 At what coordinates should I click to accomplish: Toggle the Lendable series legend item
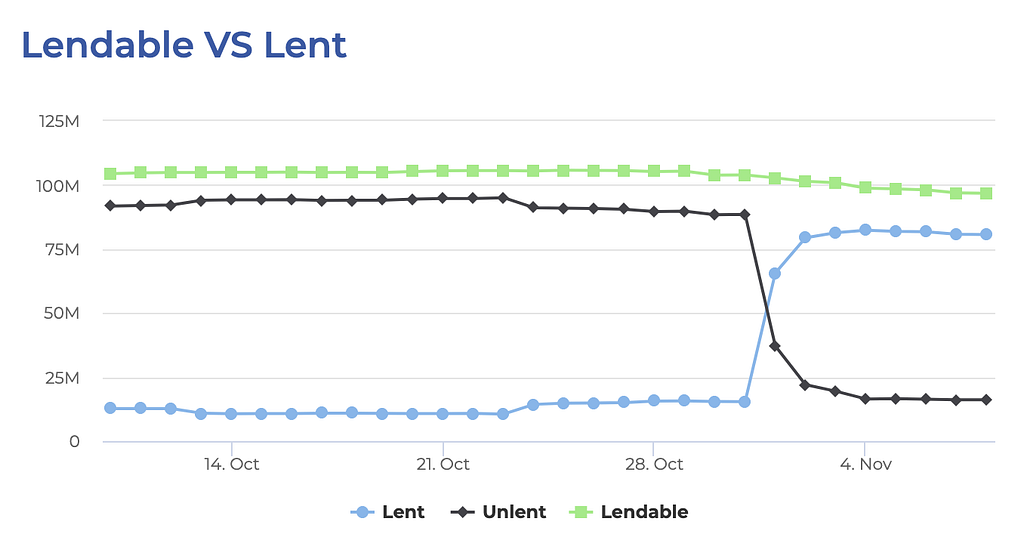[628, 512]
